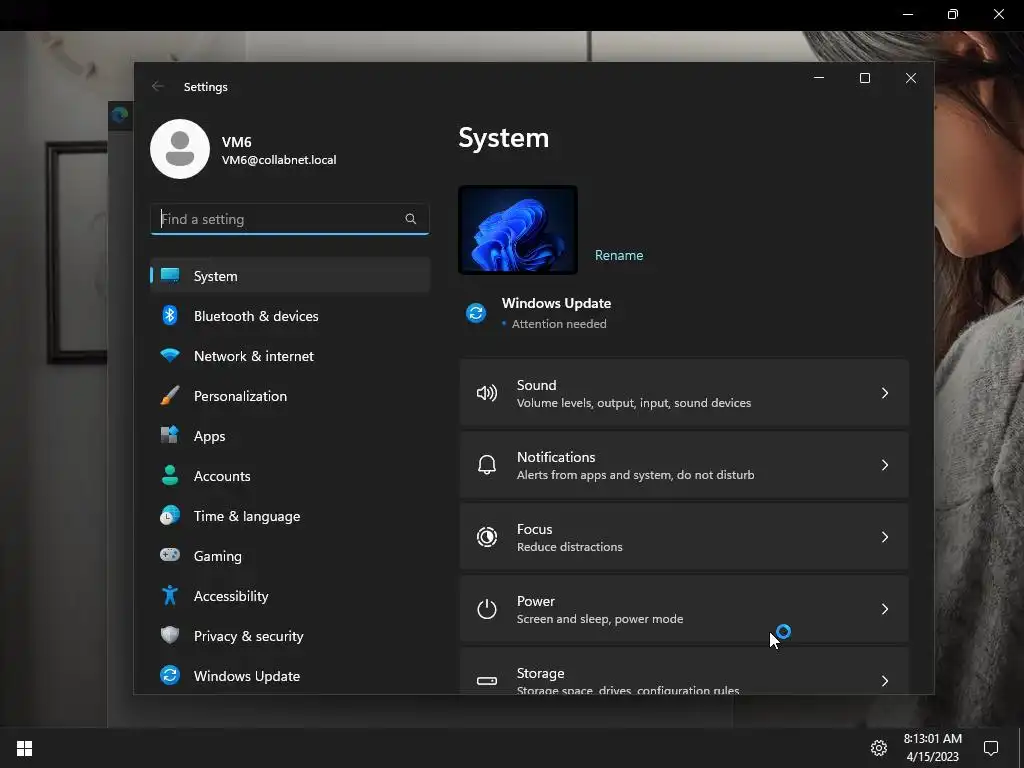Click the Edge icon behind the Settings window
The height and width of the screenshot is (768, 1024).
click(120, 116)
